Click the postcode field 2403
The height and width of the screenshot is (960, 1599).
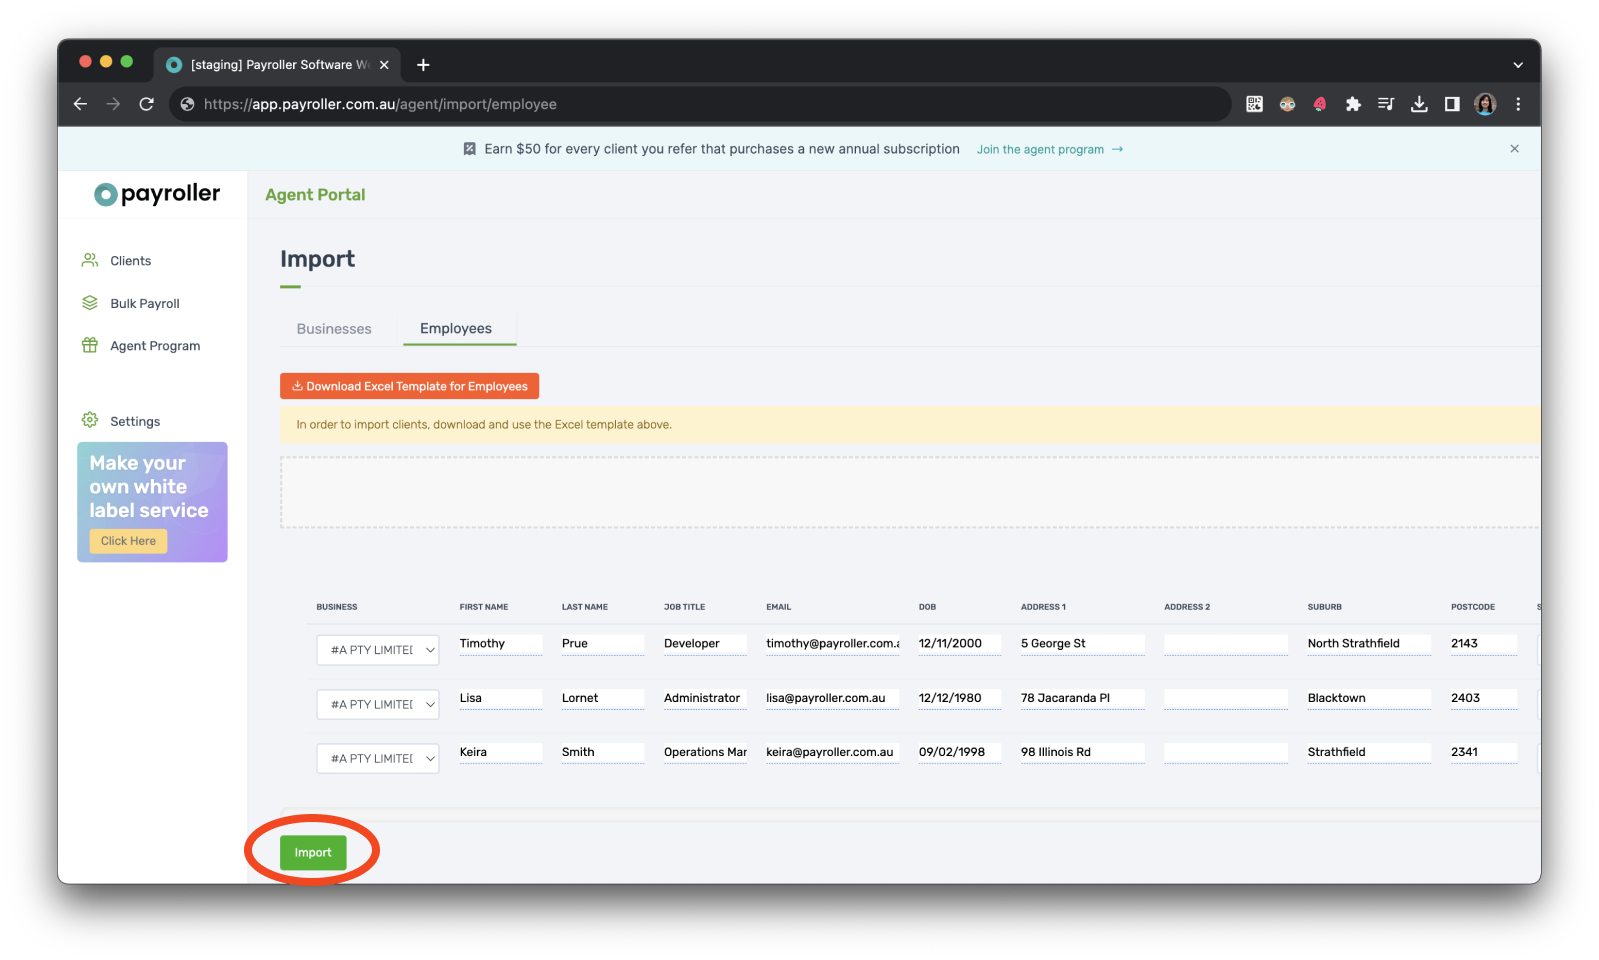point(1483,698)
